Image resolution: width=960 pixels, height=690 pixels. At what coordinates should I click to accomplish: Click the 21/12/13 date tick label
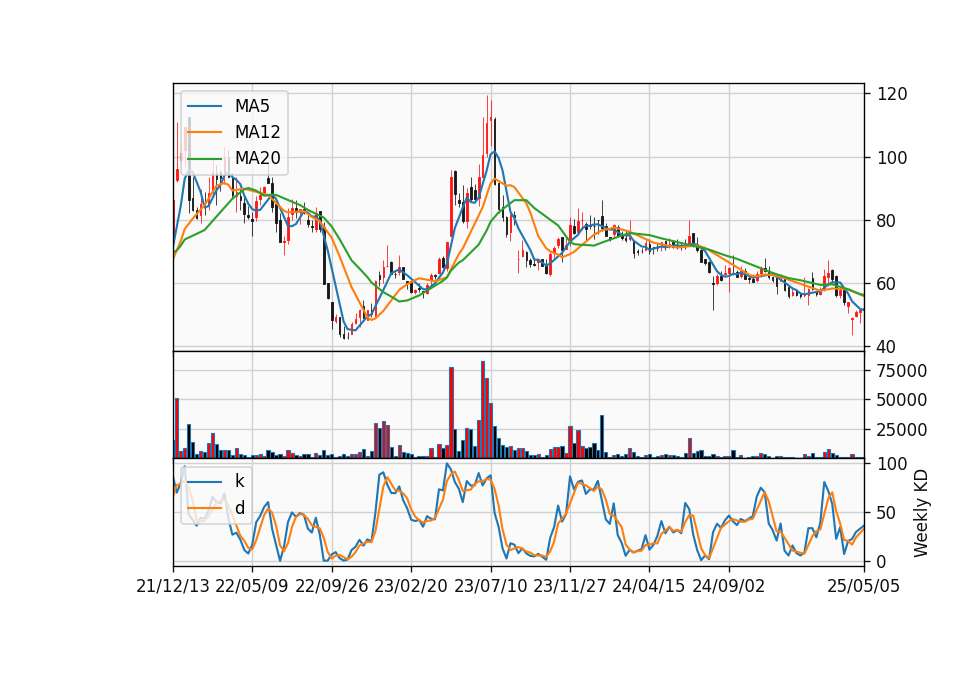tap(173, 586)
